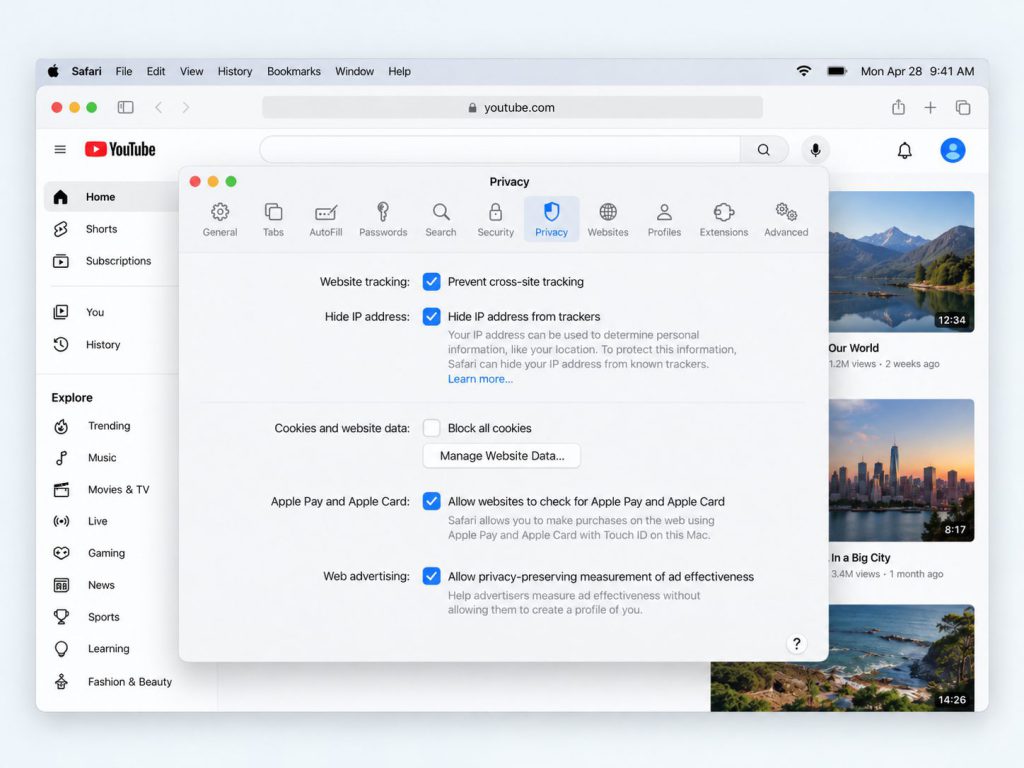The width and height of the screenshot is (1024, 768).
Task: Open the History menu in menu bar
Action: coord(234,71)
